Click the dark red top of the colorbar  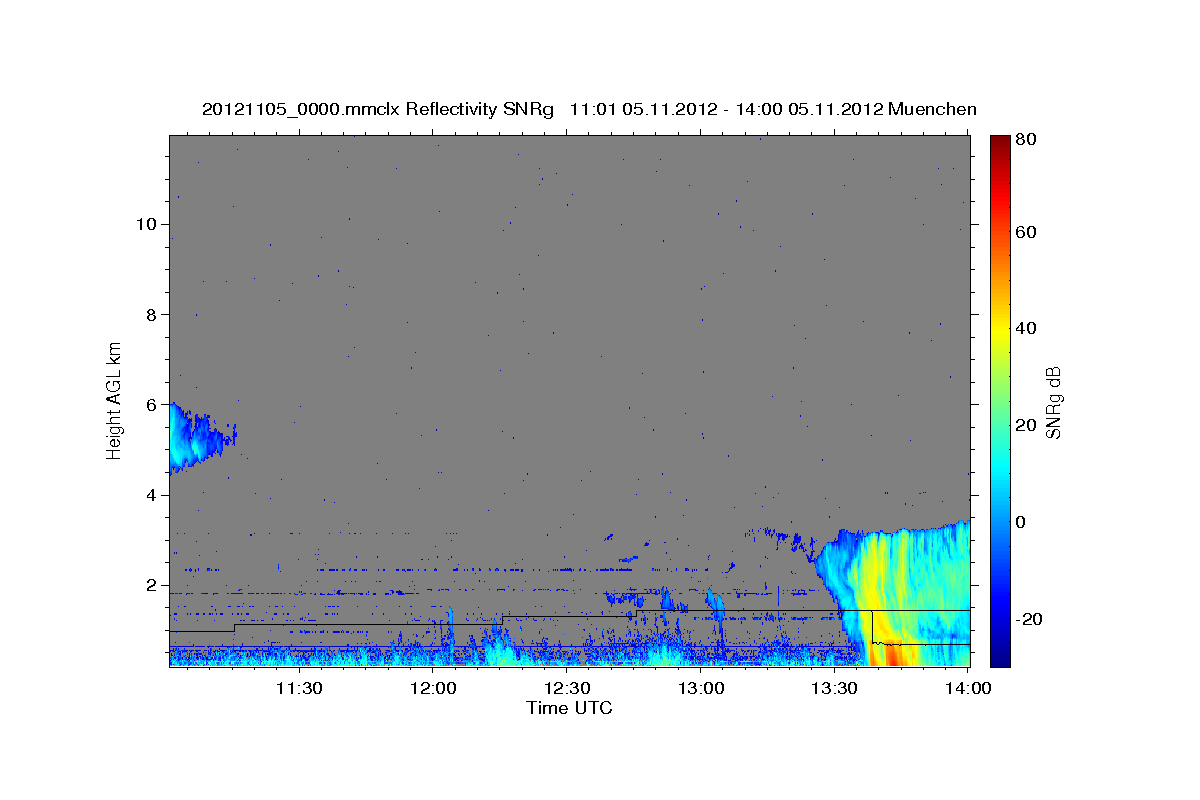[x=999, y=143]
